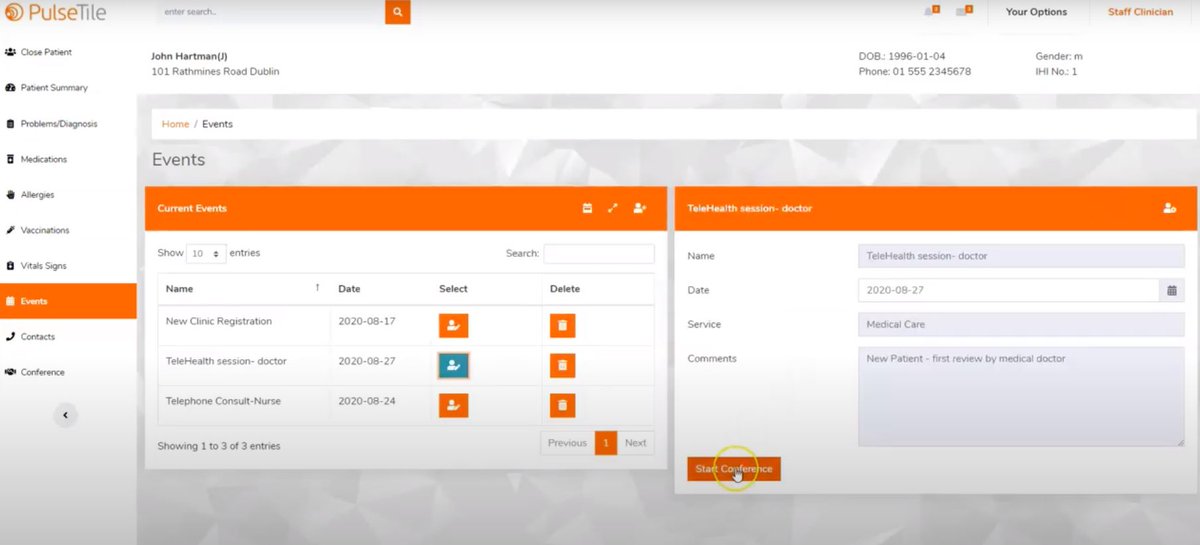Viewport: 1200px width, 545px height.
Task: Click the calendar icon in Current Events header
Action: tap(587, 208)
